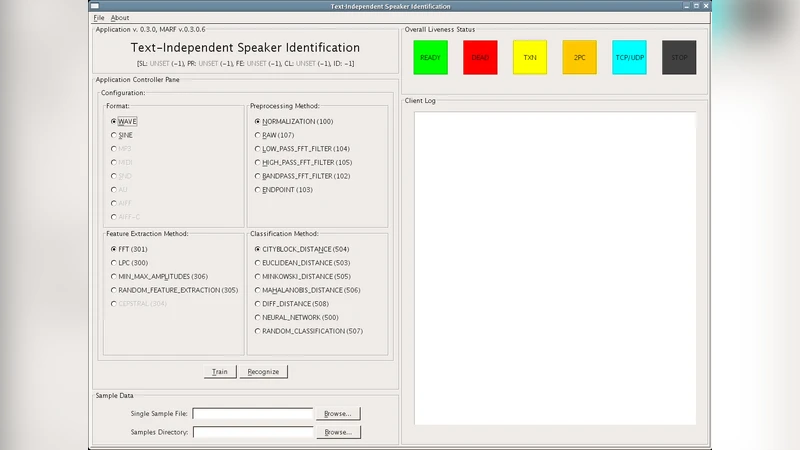Click the red DEAD status indicator
Viewport: 800px width, 450px height.
coord(480,58)
